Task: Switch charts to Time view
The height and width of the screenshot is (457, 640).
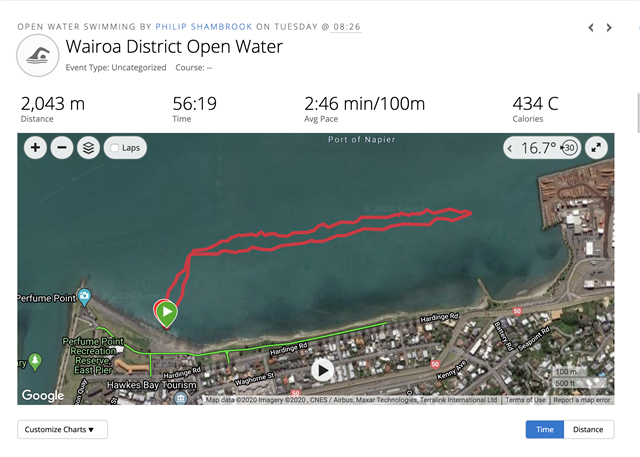Action: (544, 429)
